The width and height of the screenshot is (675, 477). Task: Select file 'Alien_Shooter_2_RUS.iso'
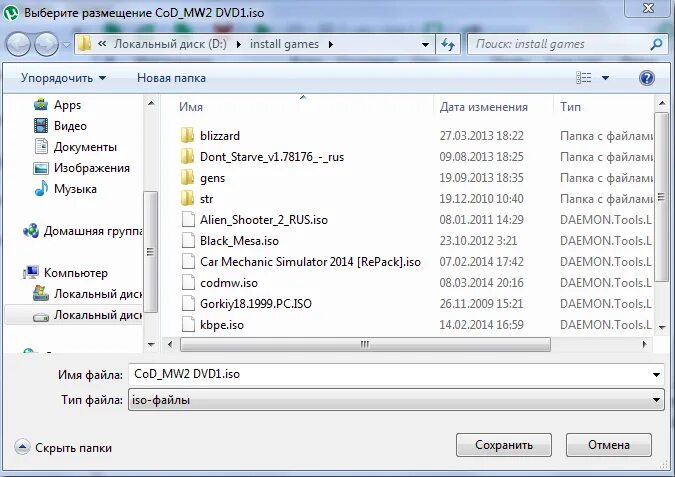click(x=264, y=220)
